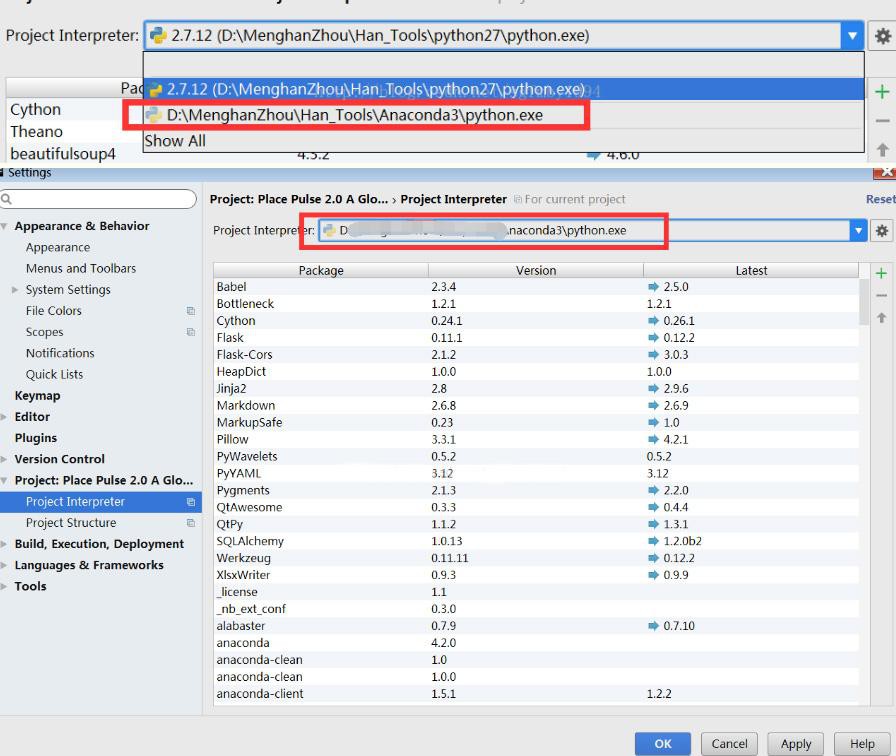Expand Tools settings node
This screenshot has width=896, height=756.
click(4, 586)
